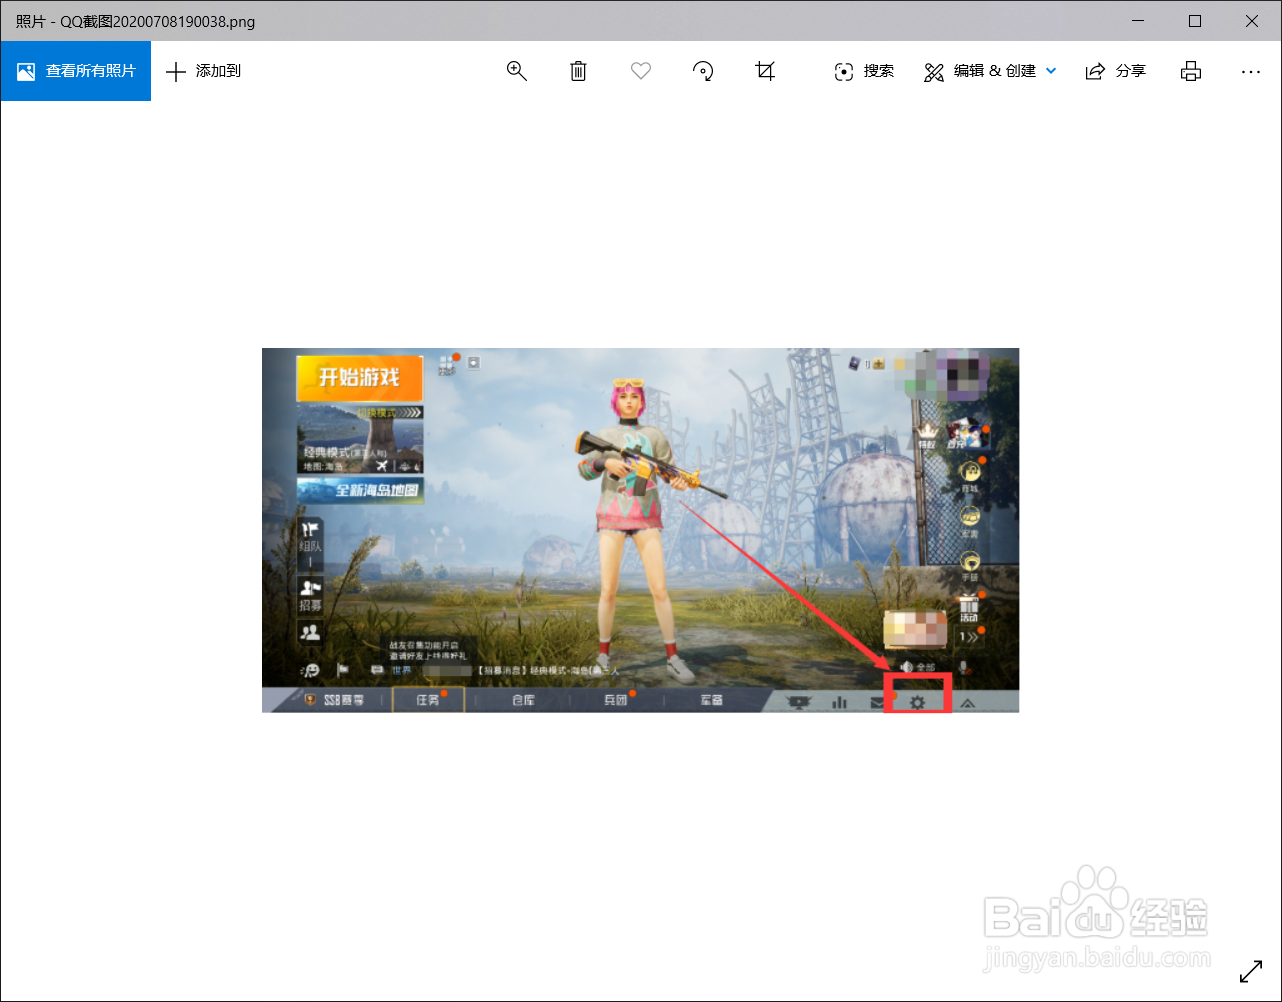Select the 任务 tab in the game image

point(428,700)
